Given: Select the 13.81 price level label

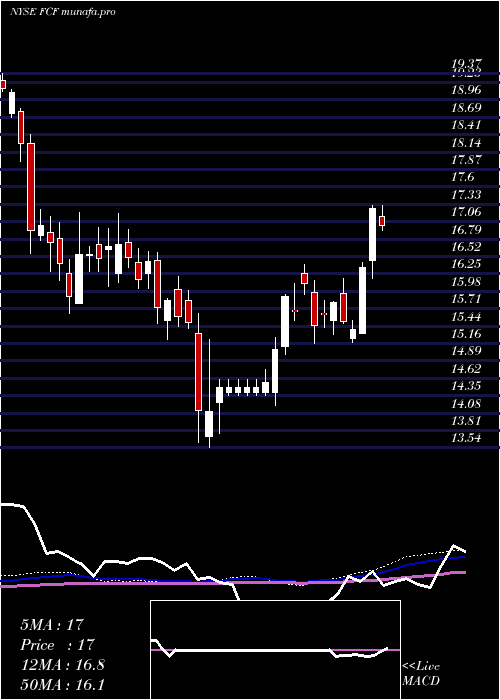Looking at the screenshot, I should pyautogui.click(x=467, y=421).
